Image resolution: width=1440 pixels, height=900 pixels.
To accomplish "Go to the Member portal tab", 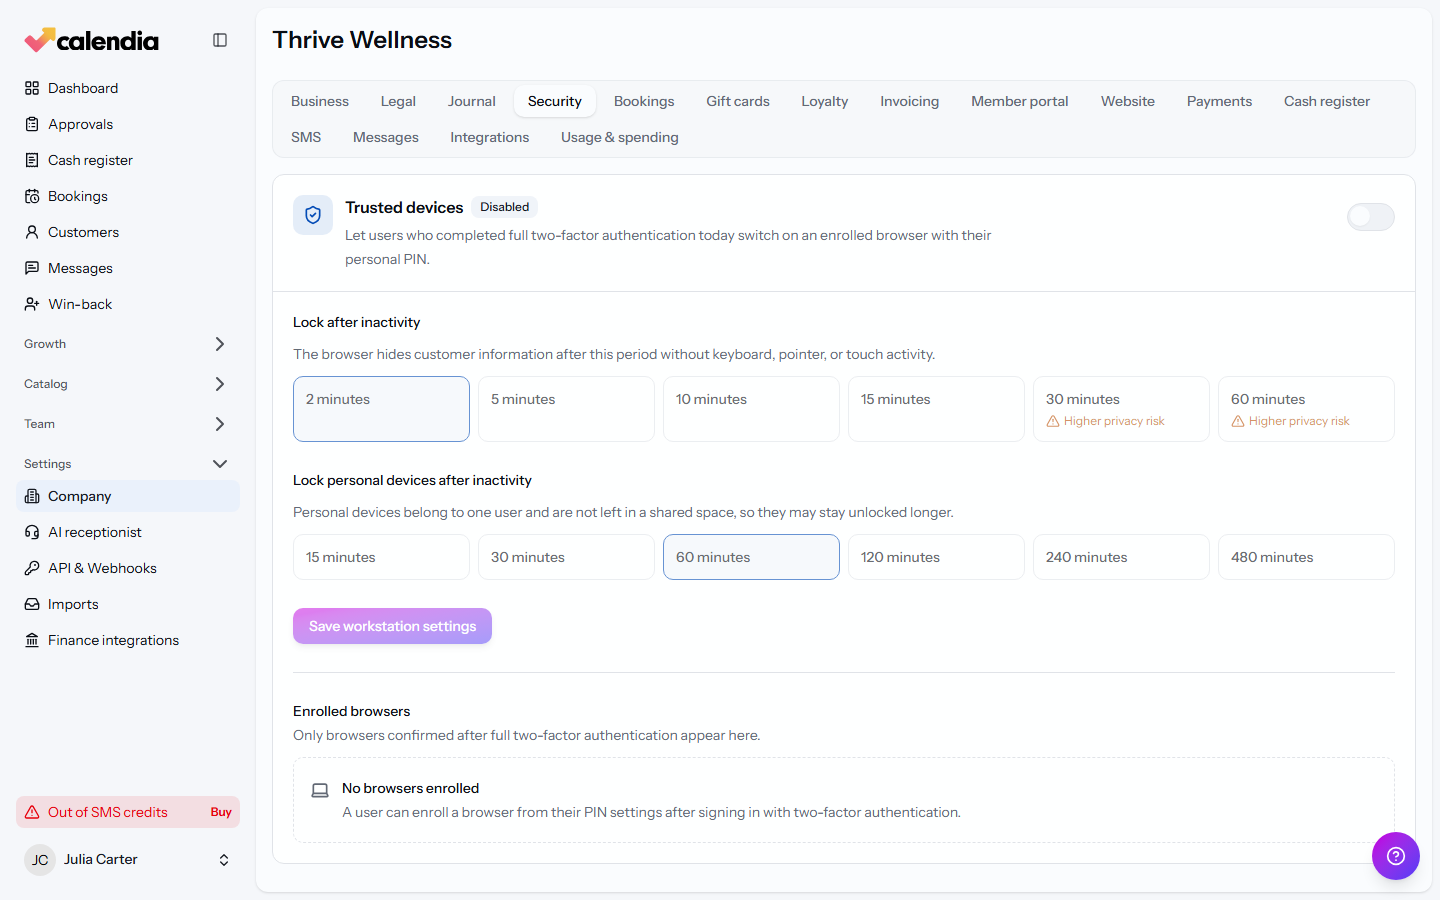I will coord(1020,101).
